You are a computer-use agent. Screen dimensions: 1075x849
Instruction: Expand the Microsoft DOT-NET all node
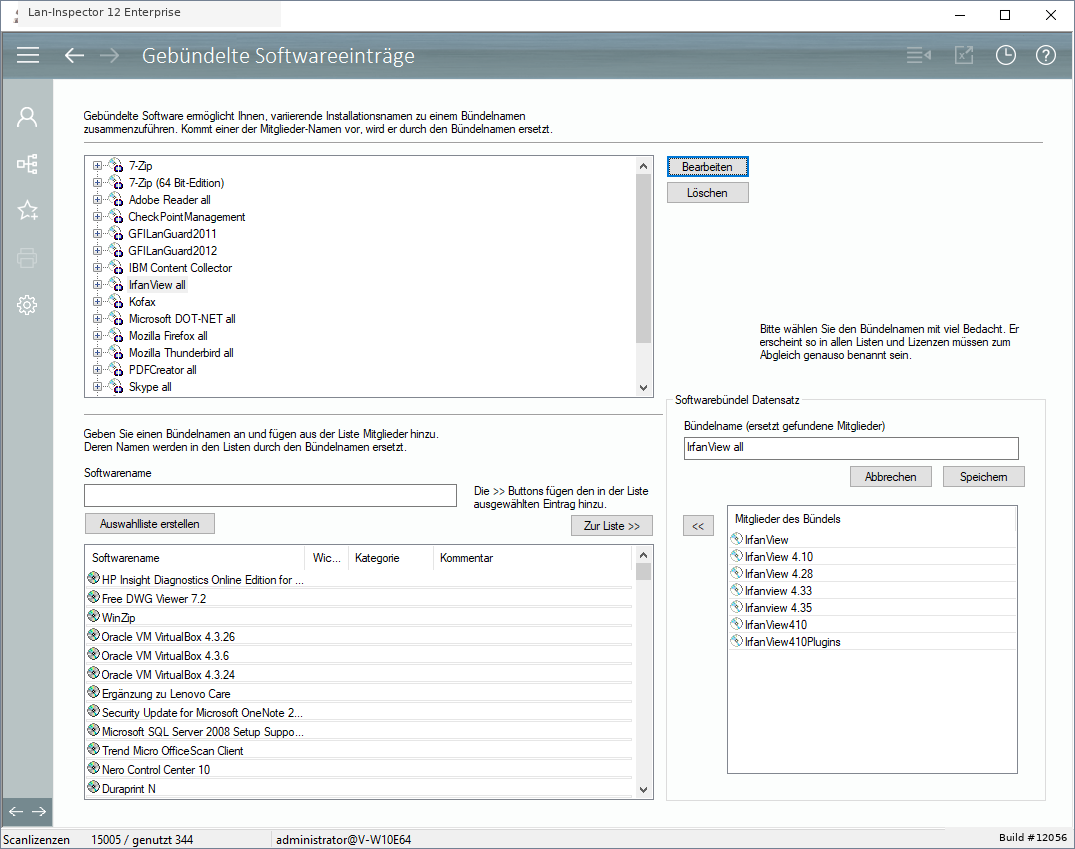[x=97, y=319]
